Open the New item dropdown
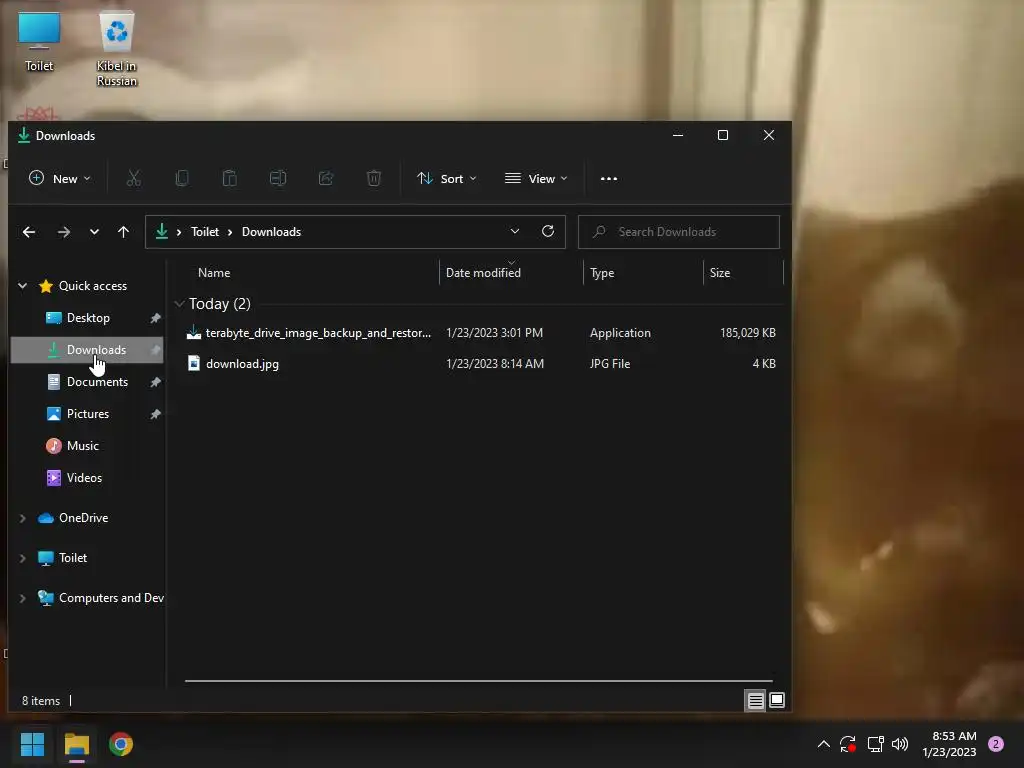Image resolution: width=1024 pixels, height=768 pixels. point(60,178)
